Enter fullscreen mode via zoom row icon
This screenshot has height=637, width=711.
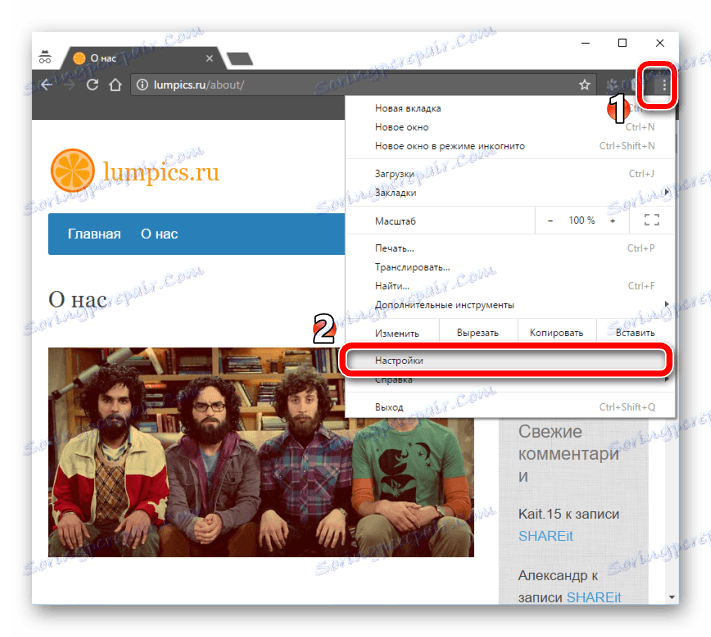[652, 220]
